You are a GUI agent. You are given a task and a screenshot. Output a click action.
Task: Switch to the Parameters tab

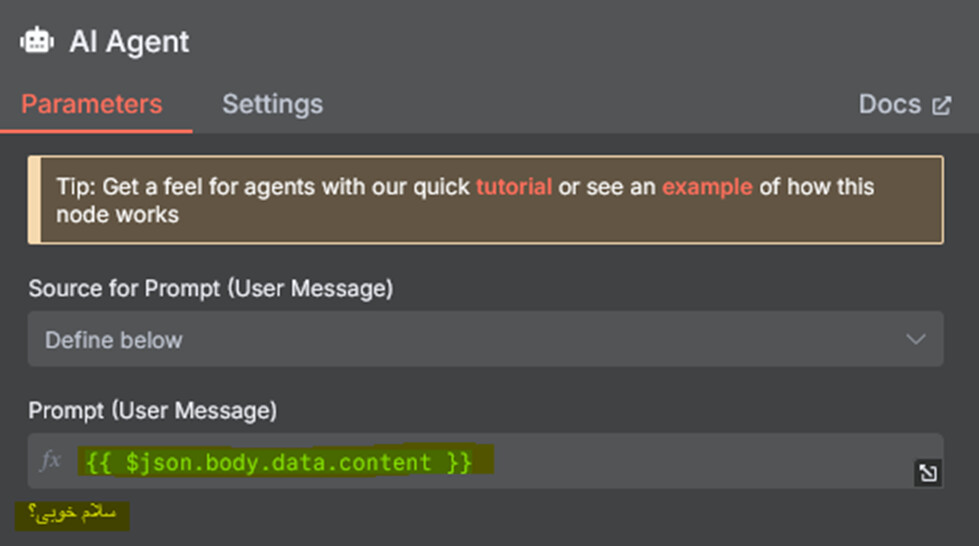point(92,104)
